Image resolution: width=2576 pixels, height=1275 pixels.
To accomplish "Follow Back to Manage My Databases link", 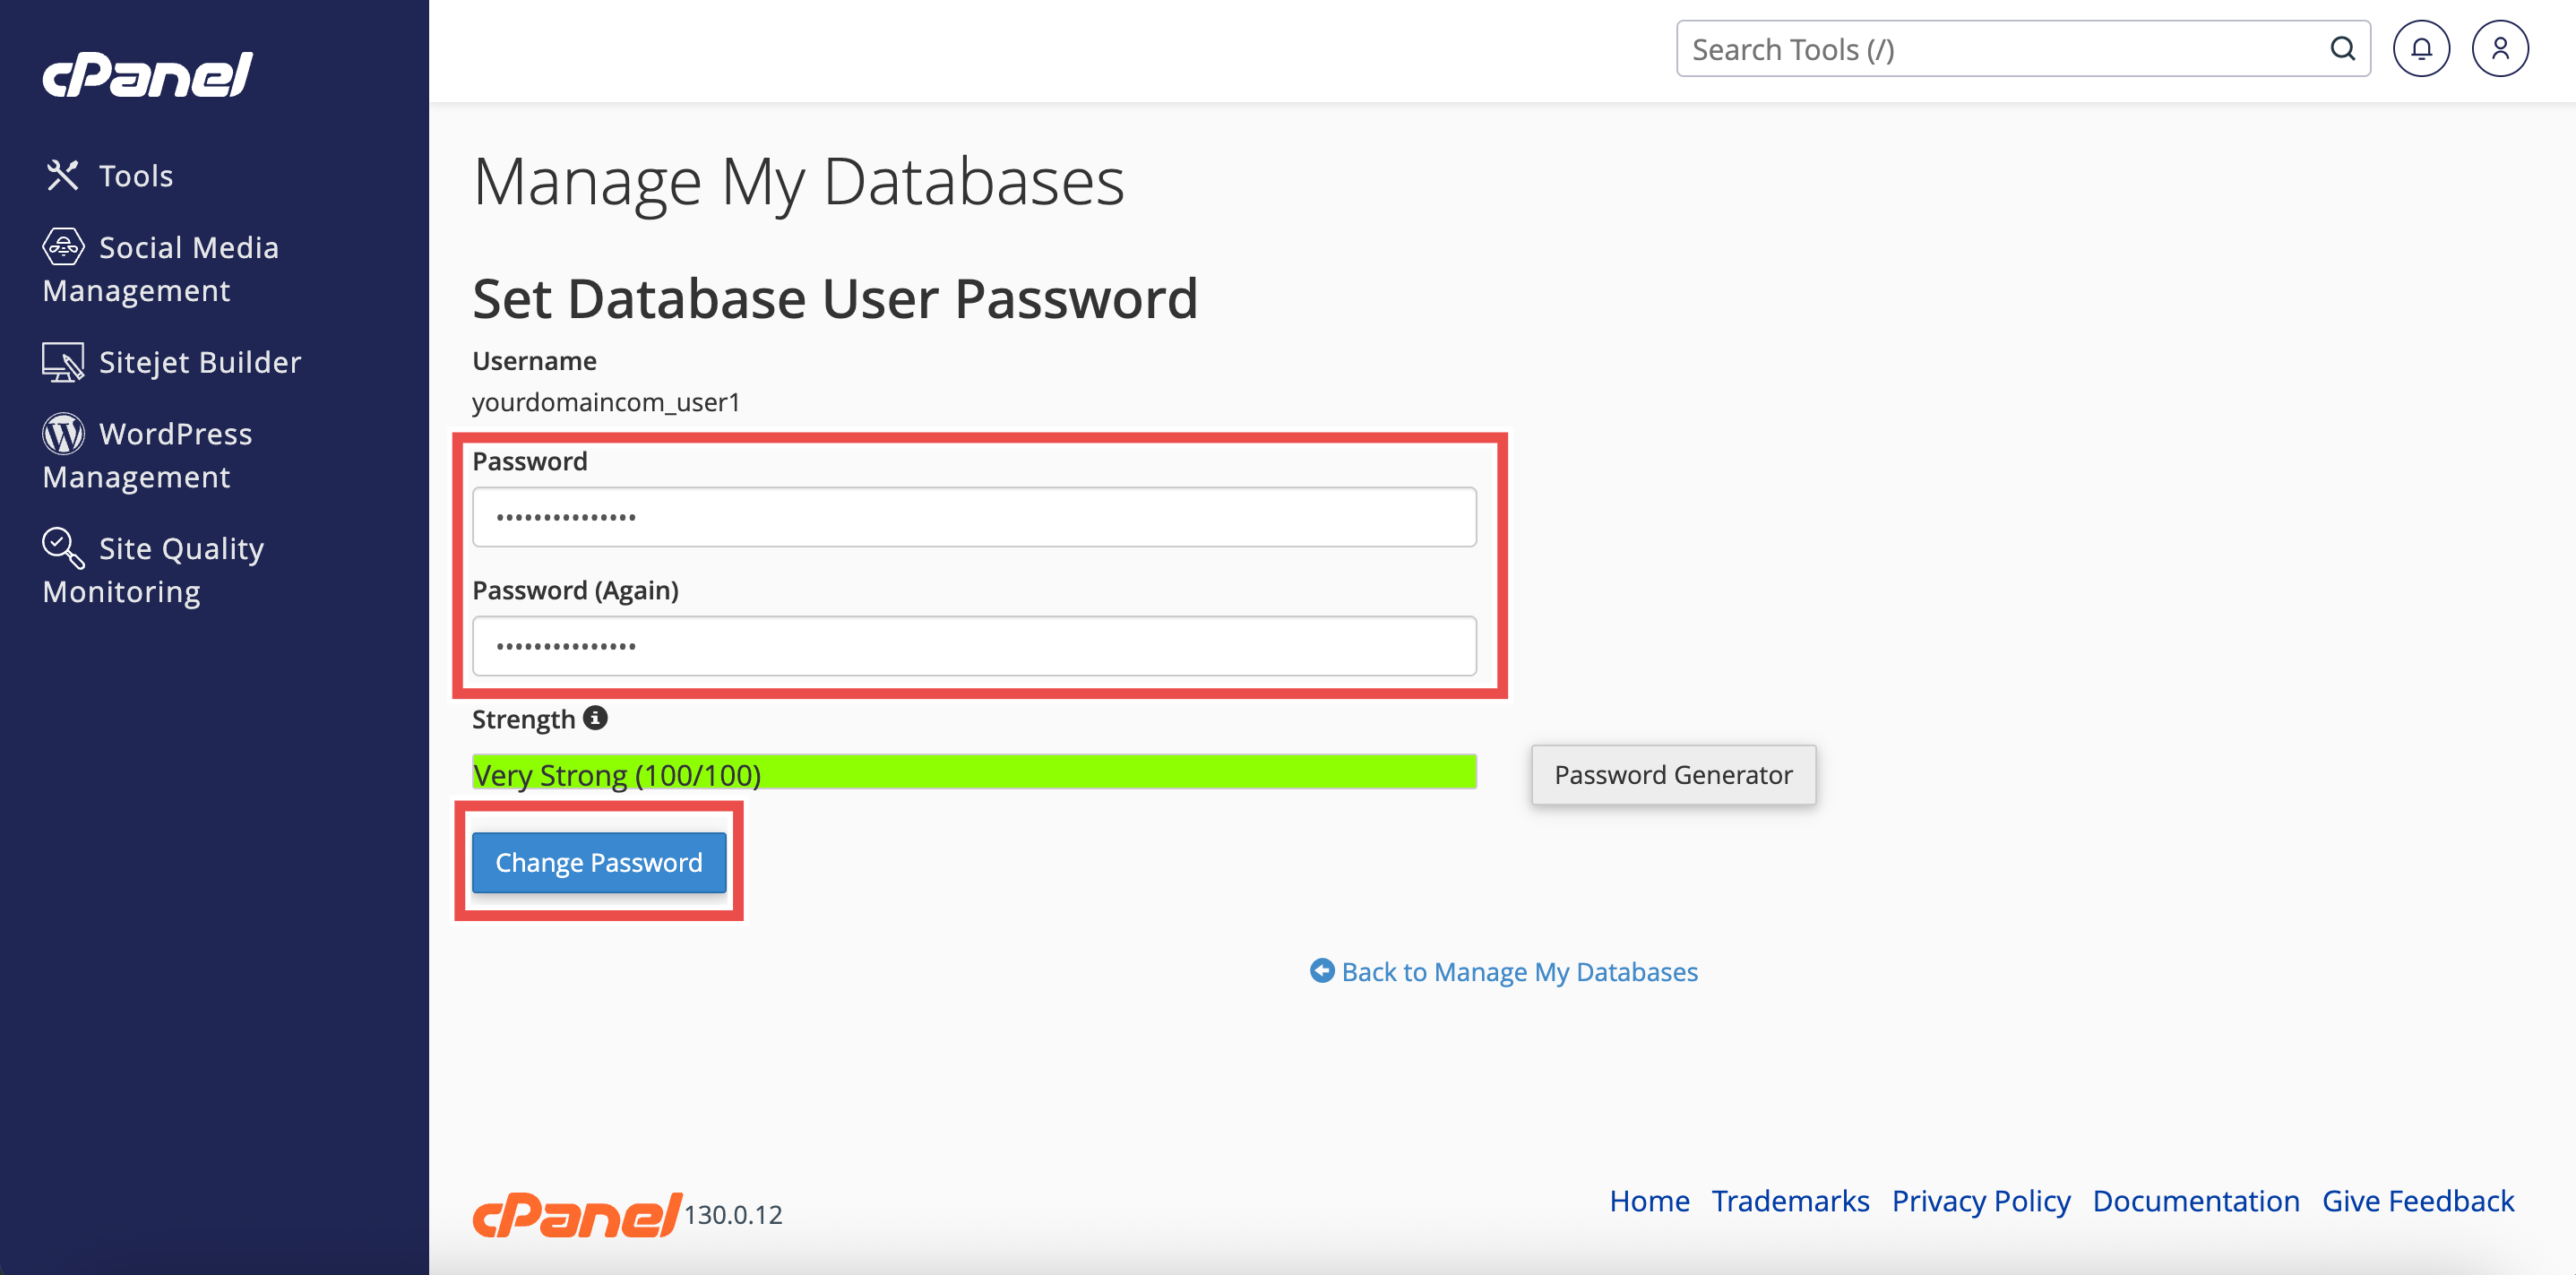I will tap(1519, 972).
